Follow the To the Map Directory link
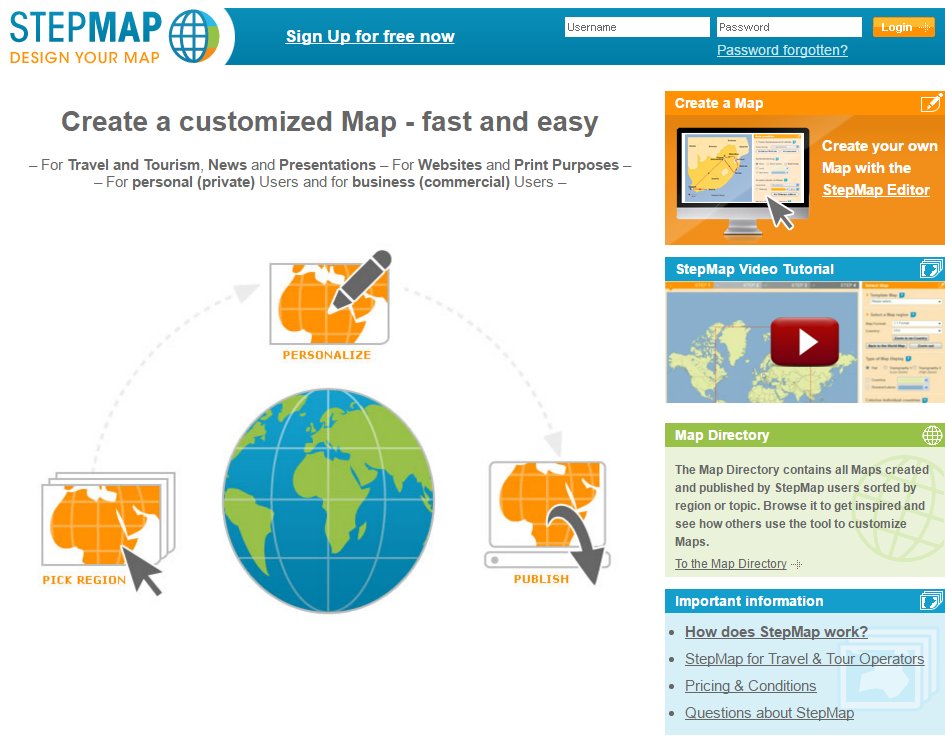 pos(730,563)
